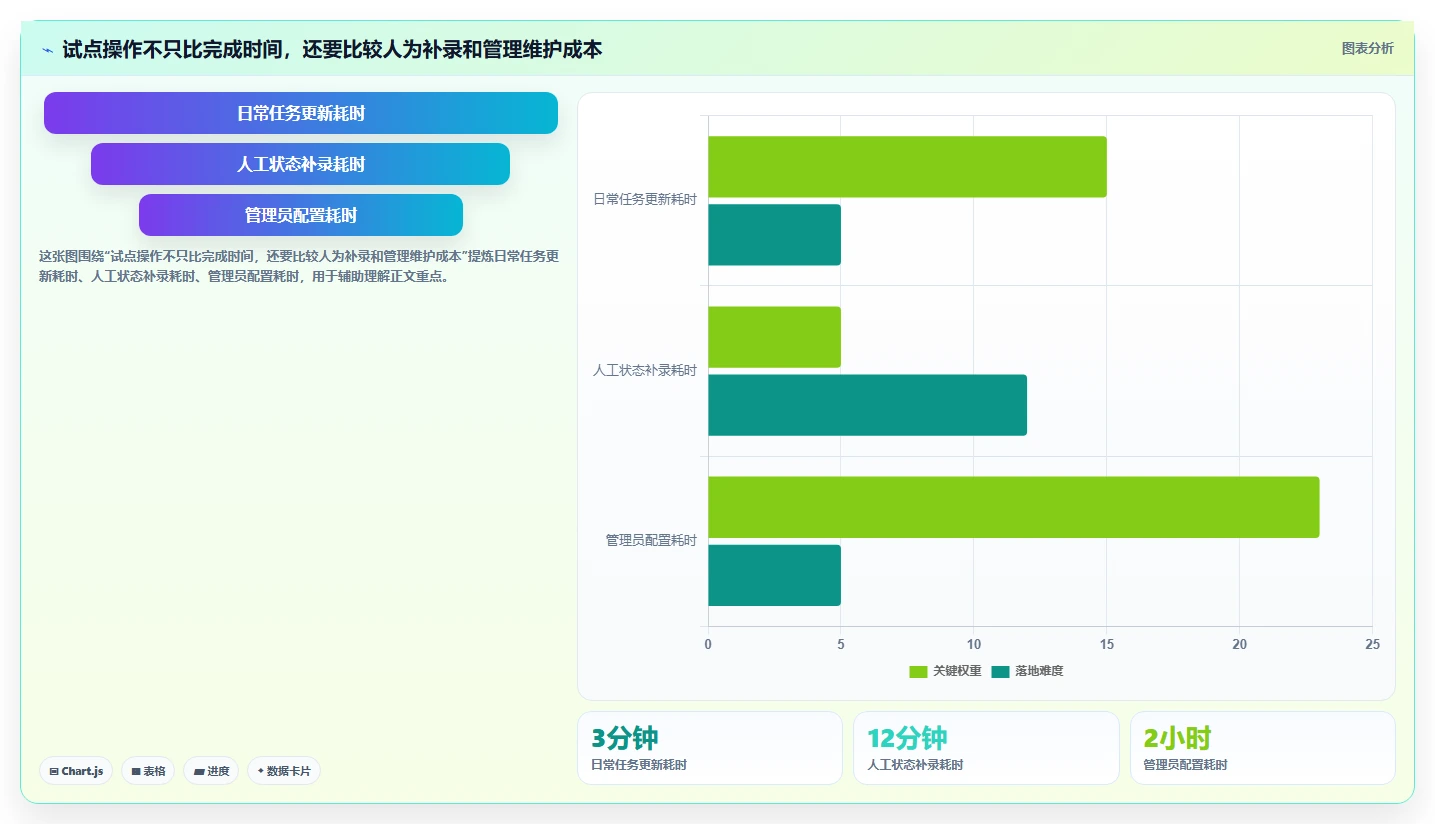Image resolution: width=1435 pixels, height=824 pixels.
Task: Click the 落地难度 bar for 管理员配置耗时
Action: (774, 575)
